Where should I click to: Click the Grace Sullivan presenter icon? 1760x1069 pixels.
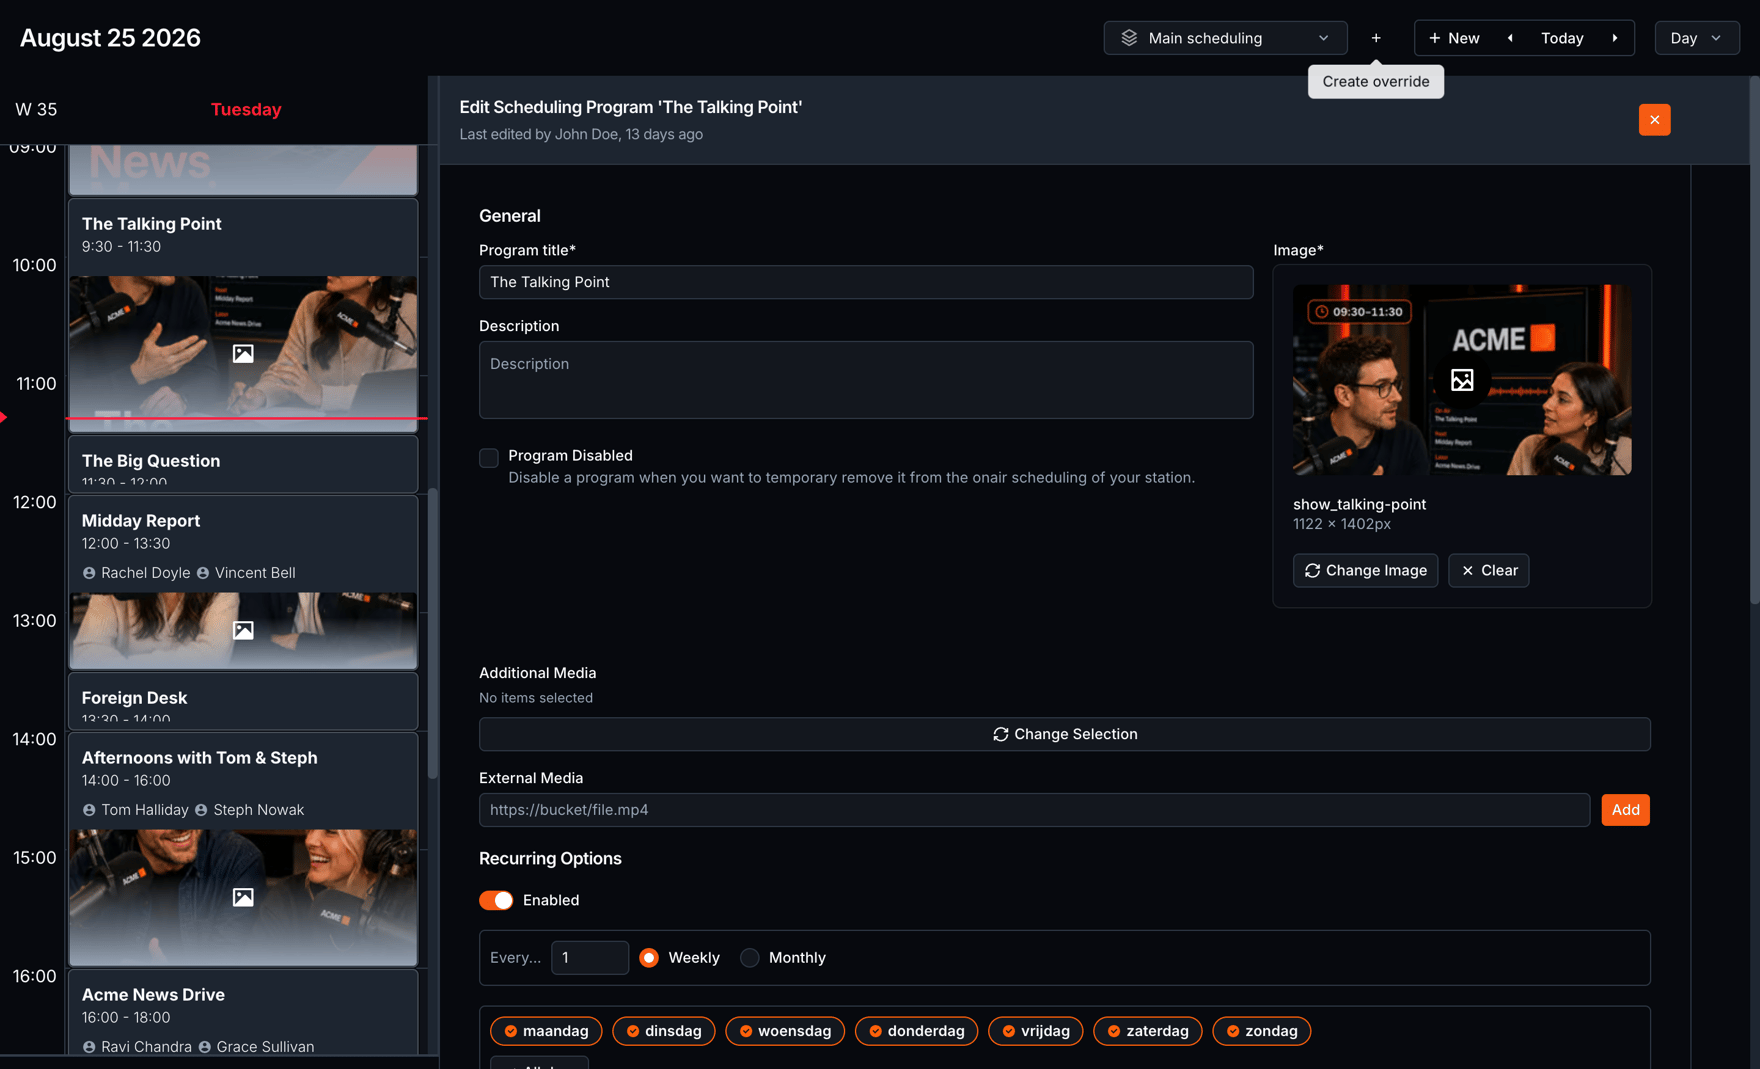(205, 1047)
